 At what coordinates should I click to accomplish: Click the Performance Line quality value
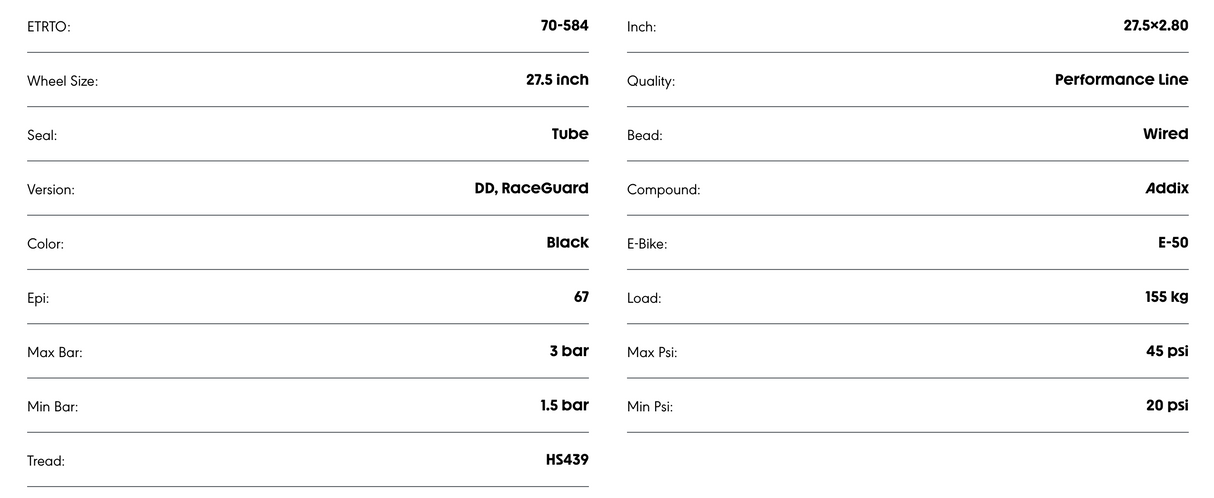[1121, 80]
